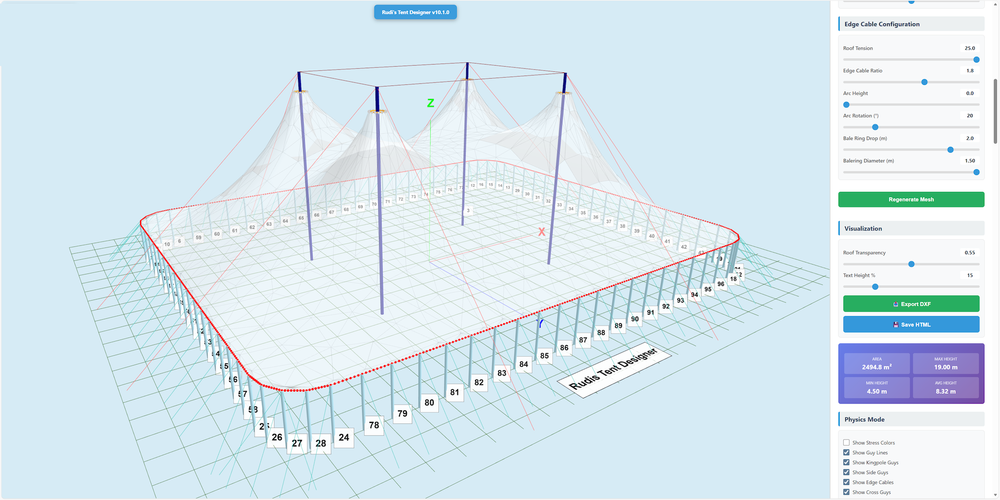This screenshot has height=500, width=1000.
Task: Click the Roof Transparency slider handle
Action: point(911,264)
